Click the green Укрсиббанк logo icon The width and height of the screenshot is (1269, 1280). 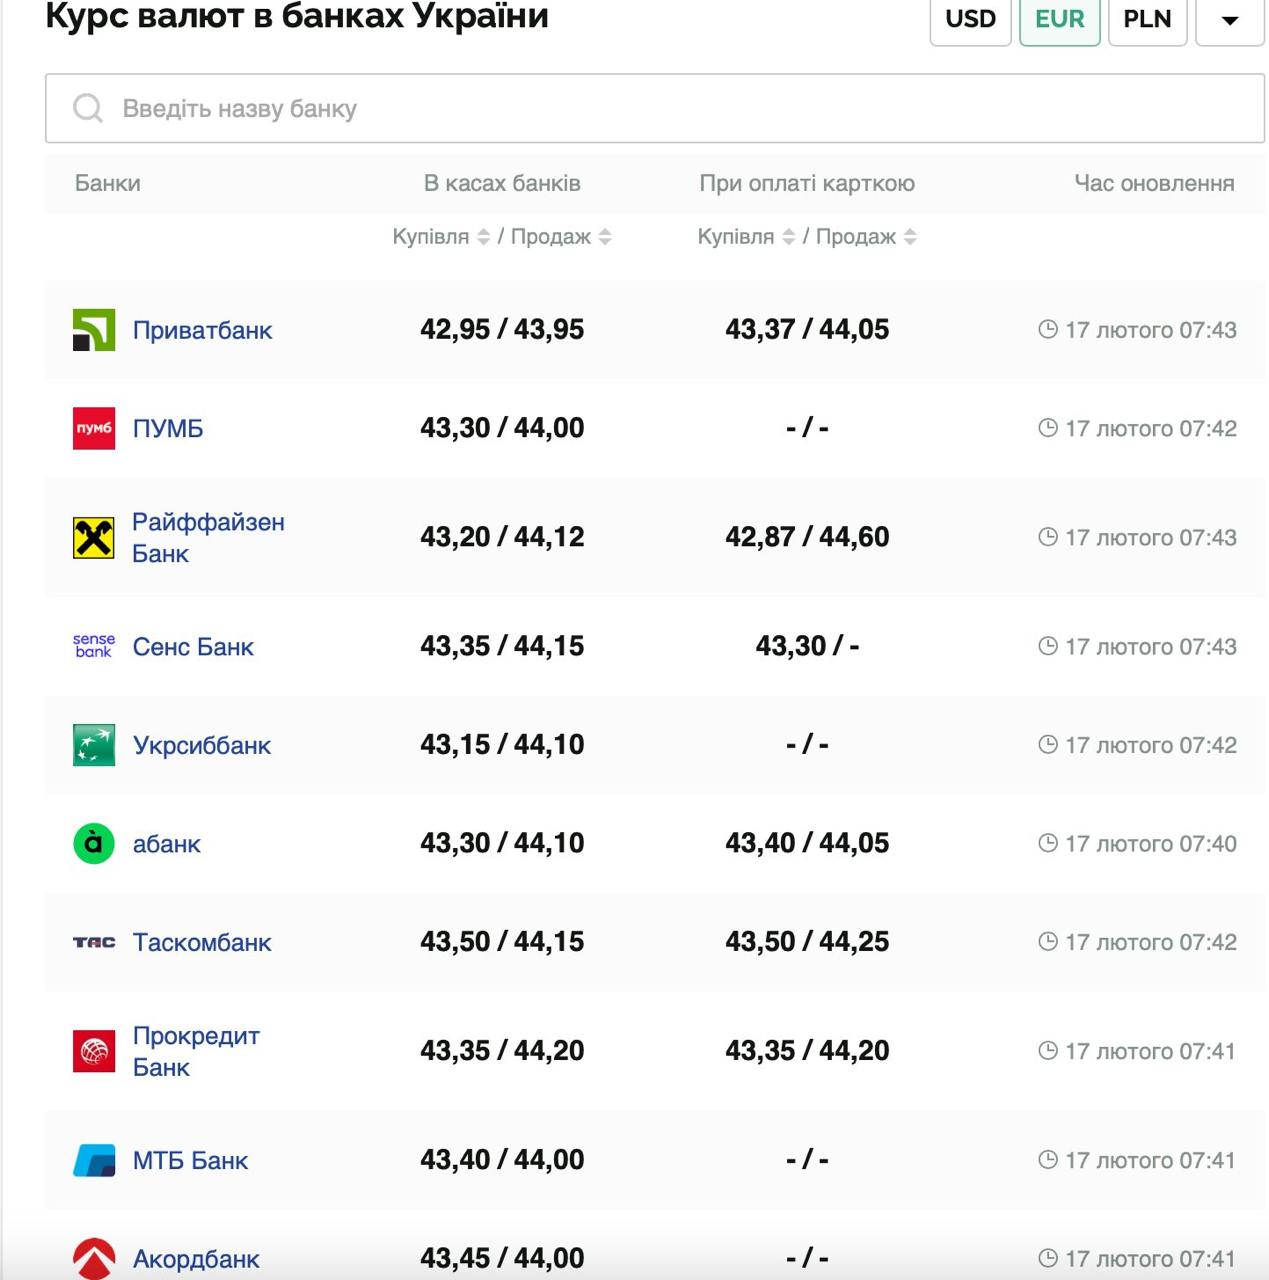point(94,745)
